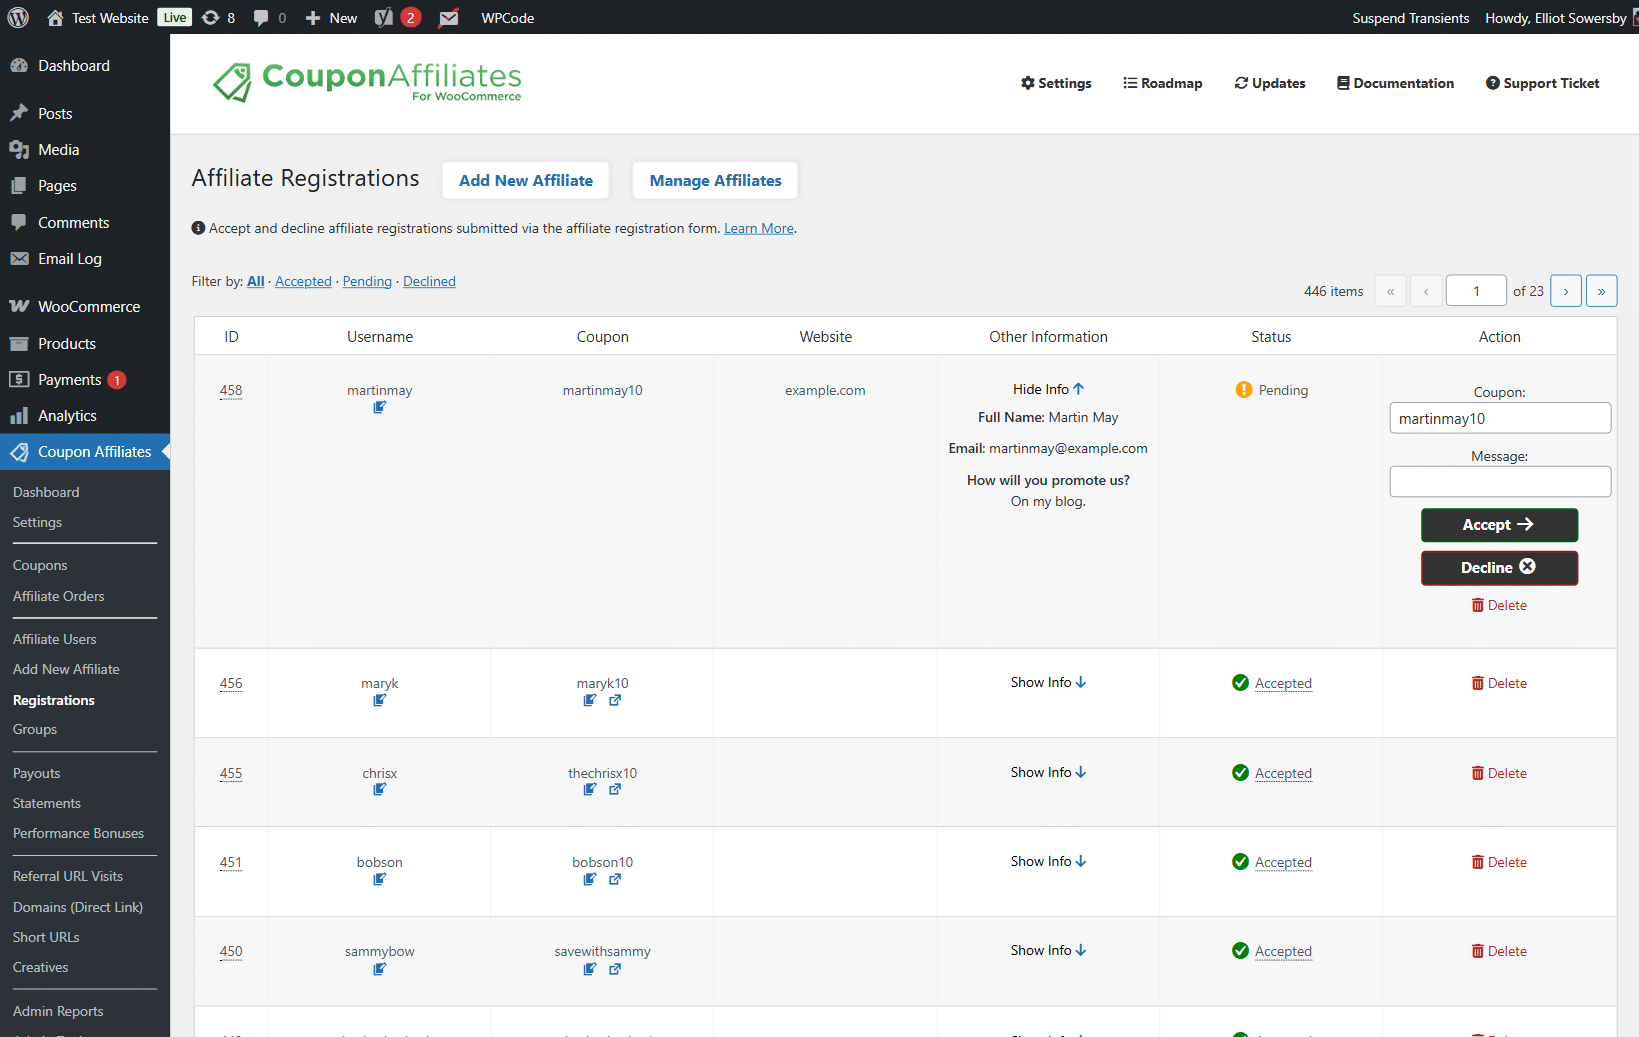Screen dimensions: 1639x1037
Task: Click edit icon under thechrisx10 coupon
Action: pyautogui.click(x=590, y=790)
